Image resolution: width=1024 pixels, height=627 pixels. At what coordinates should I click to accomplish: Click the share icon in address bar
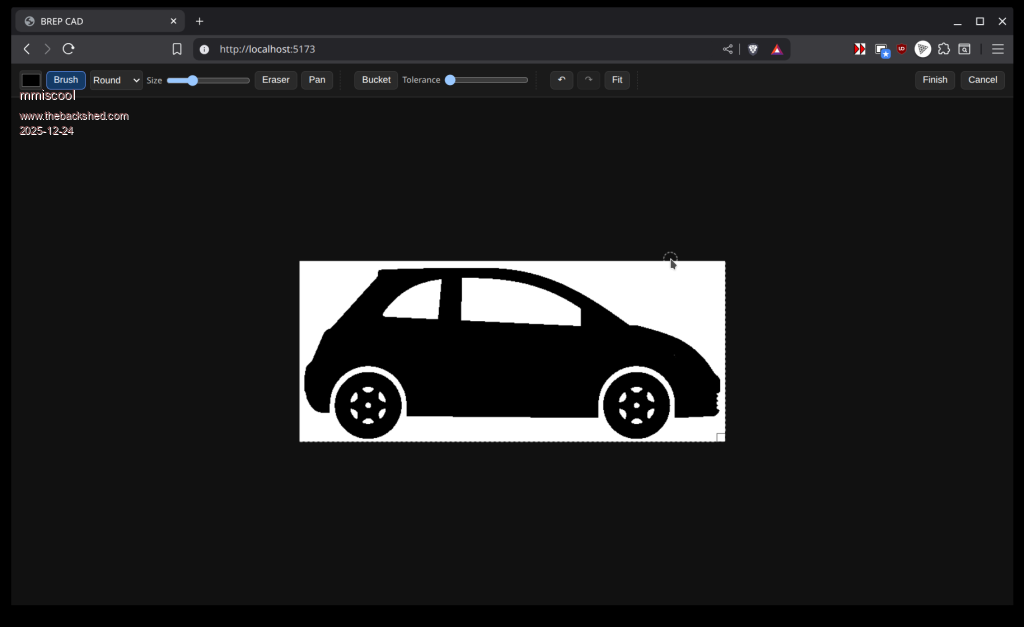tap(728, 49)
